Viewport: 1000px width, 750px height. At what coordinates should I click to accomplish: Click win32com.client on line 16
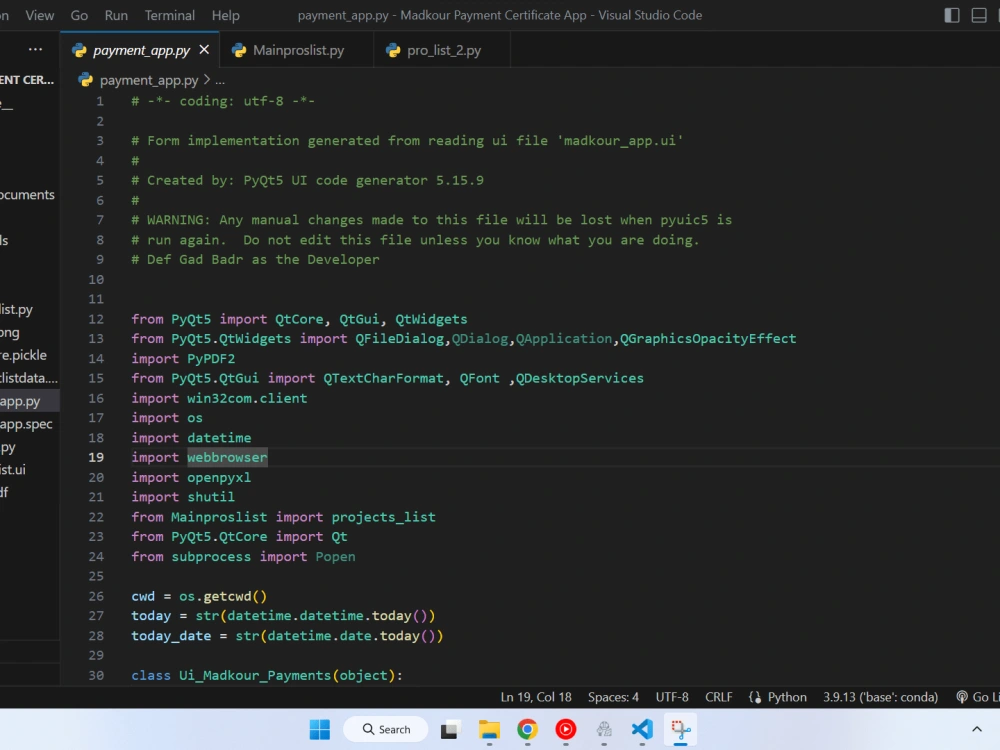pos(247,399)
